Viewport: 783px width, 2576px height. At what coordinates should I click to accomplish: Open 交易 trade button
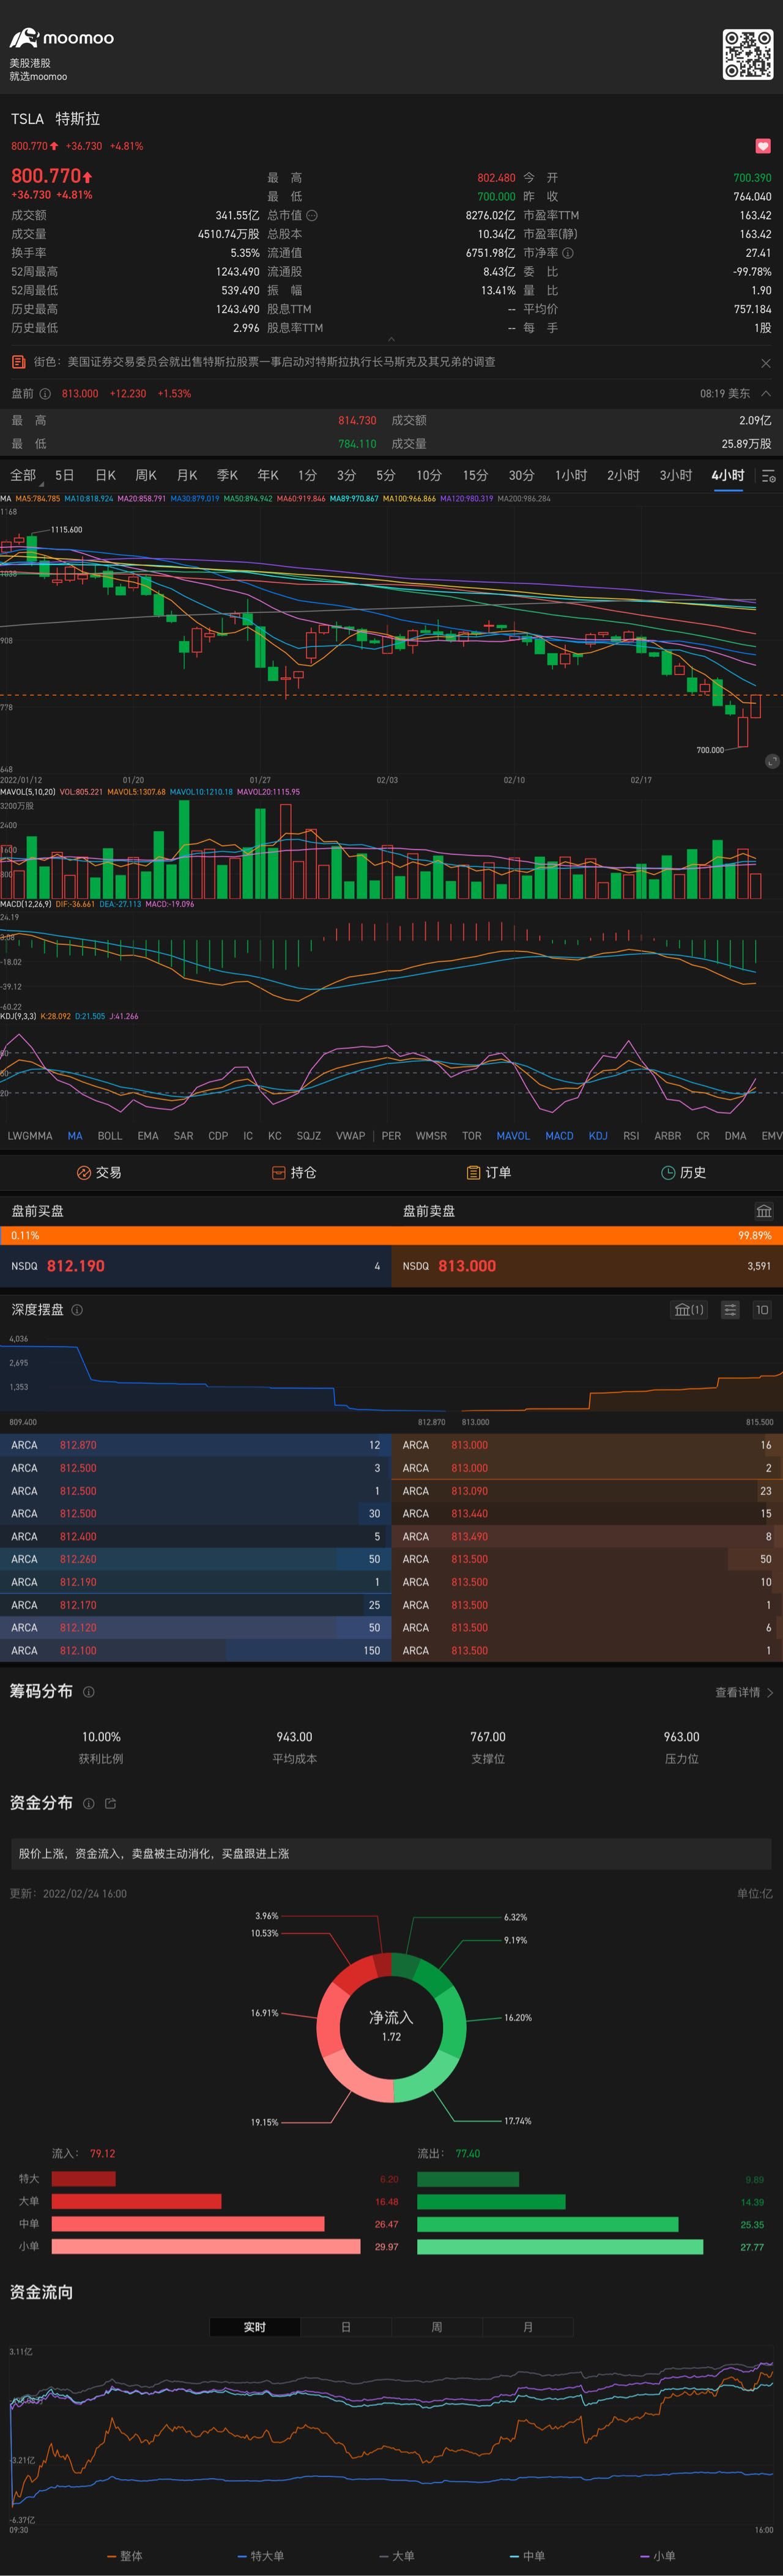click(99, 1173)
